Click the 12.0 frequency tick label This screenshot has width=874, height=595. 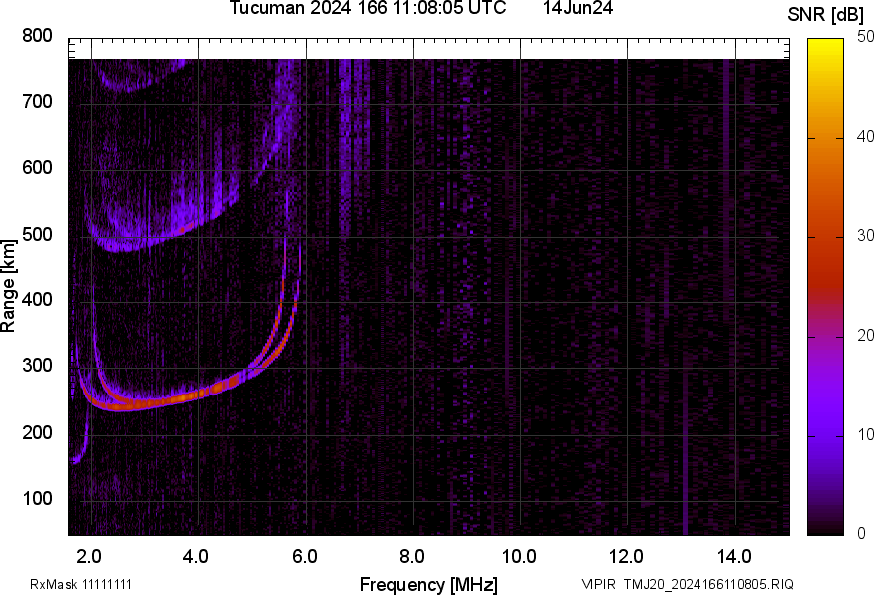pyautogui.click(x=626, y=557)
